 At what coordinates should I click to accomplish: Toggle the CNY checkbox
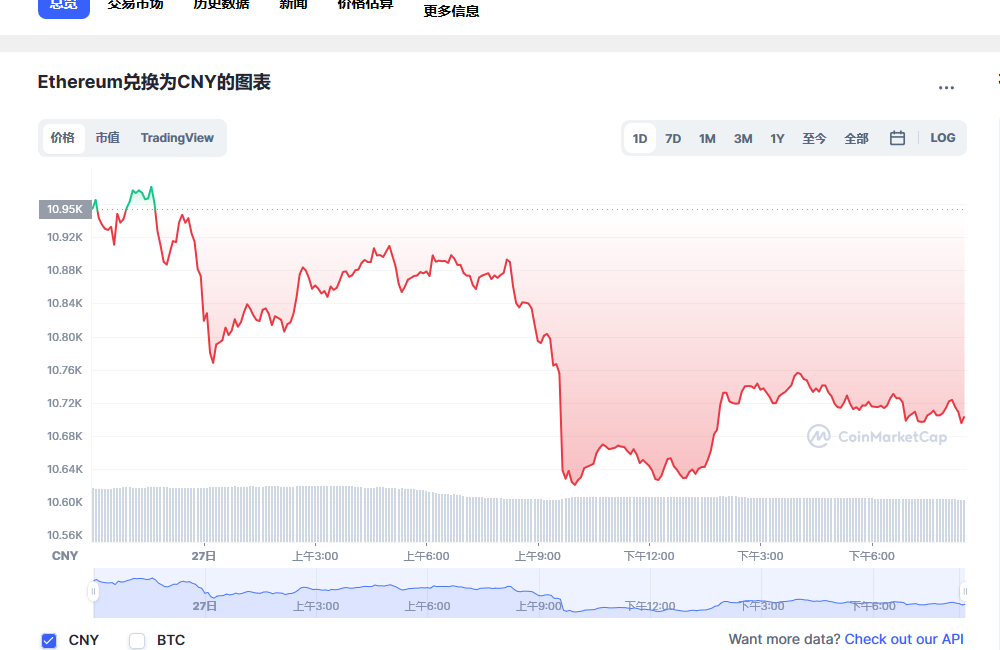49,640
